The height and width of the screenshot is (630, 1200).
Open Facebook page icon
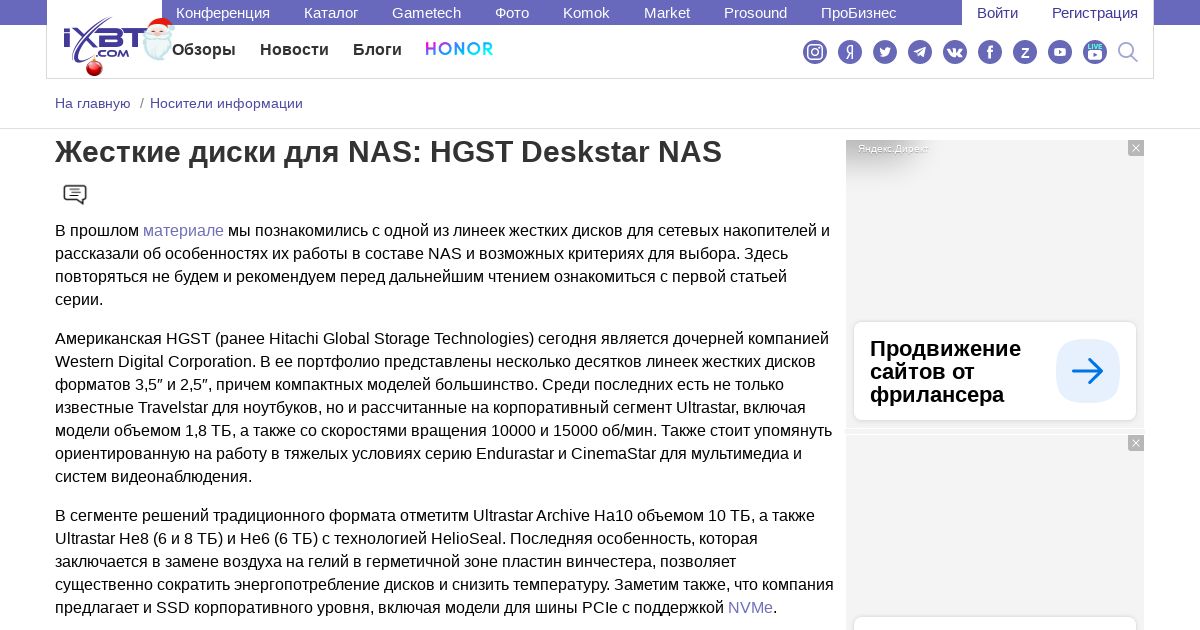click(x=990, y=52)
